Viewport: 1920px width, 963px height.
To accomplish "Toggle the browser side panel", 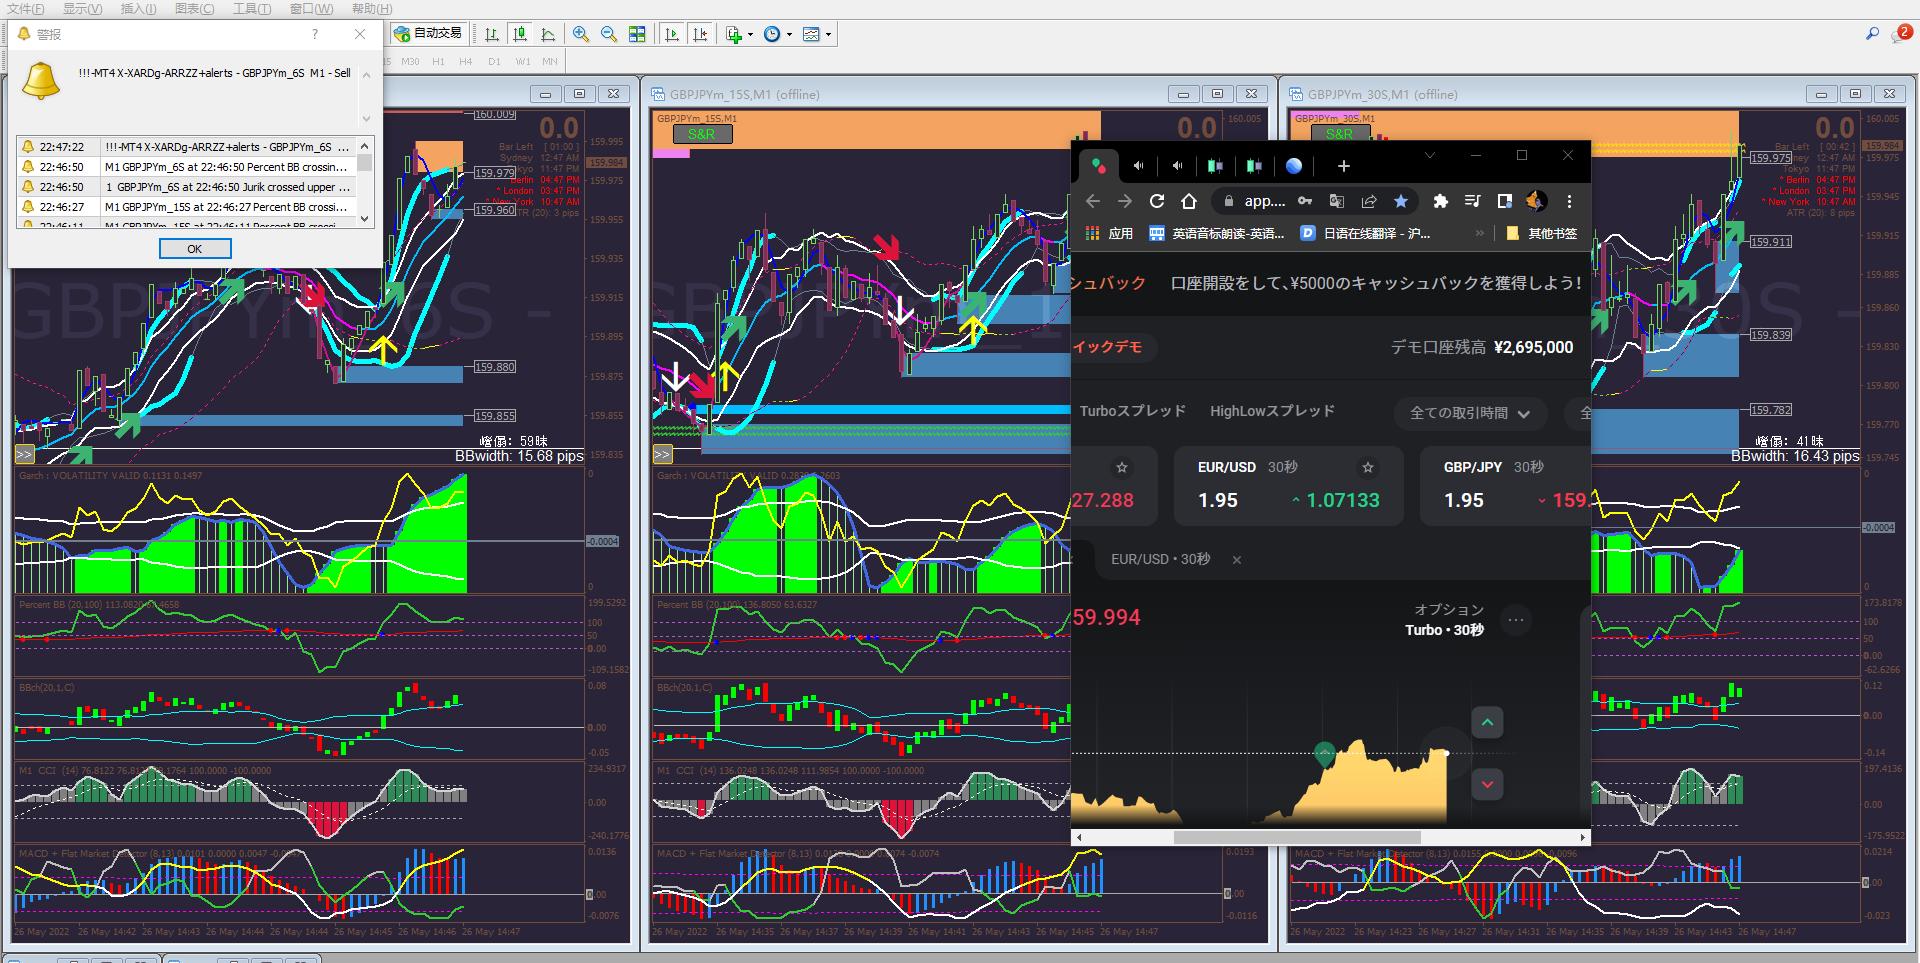I will [x=1504, y=201].
